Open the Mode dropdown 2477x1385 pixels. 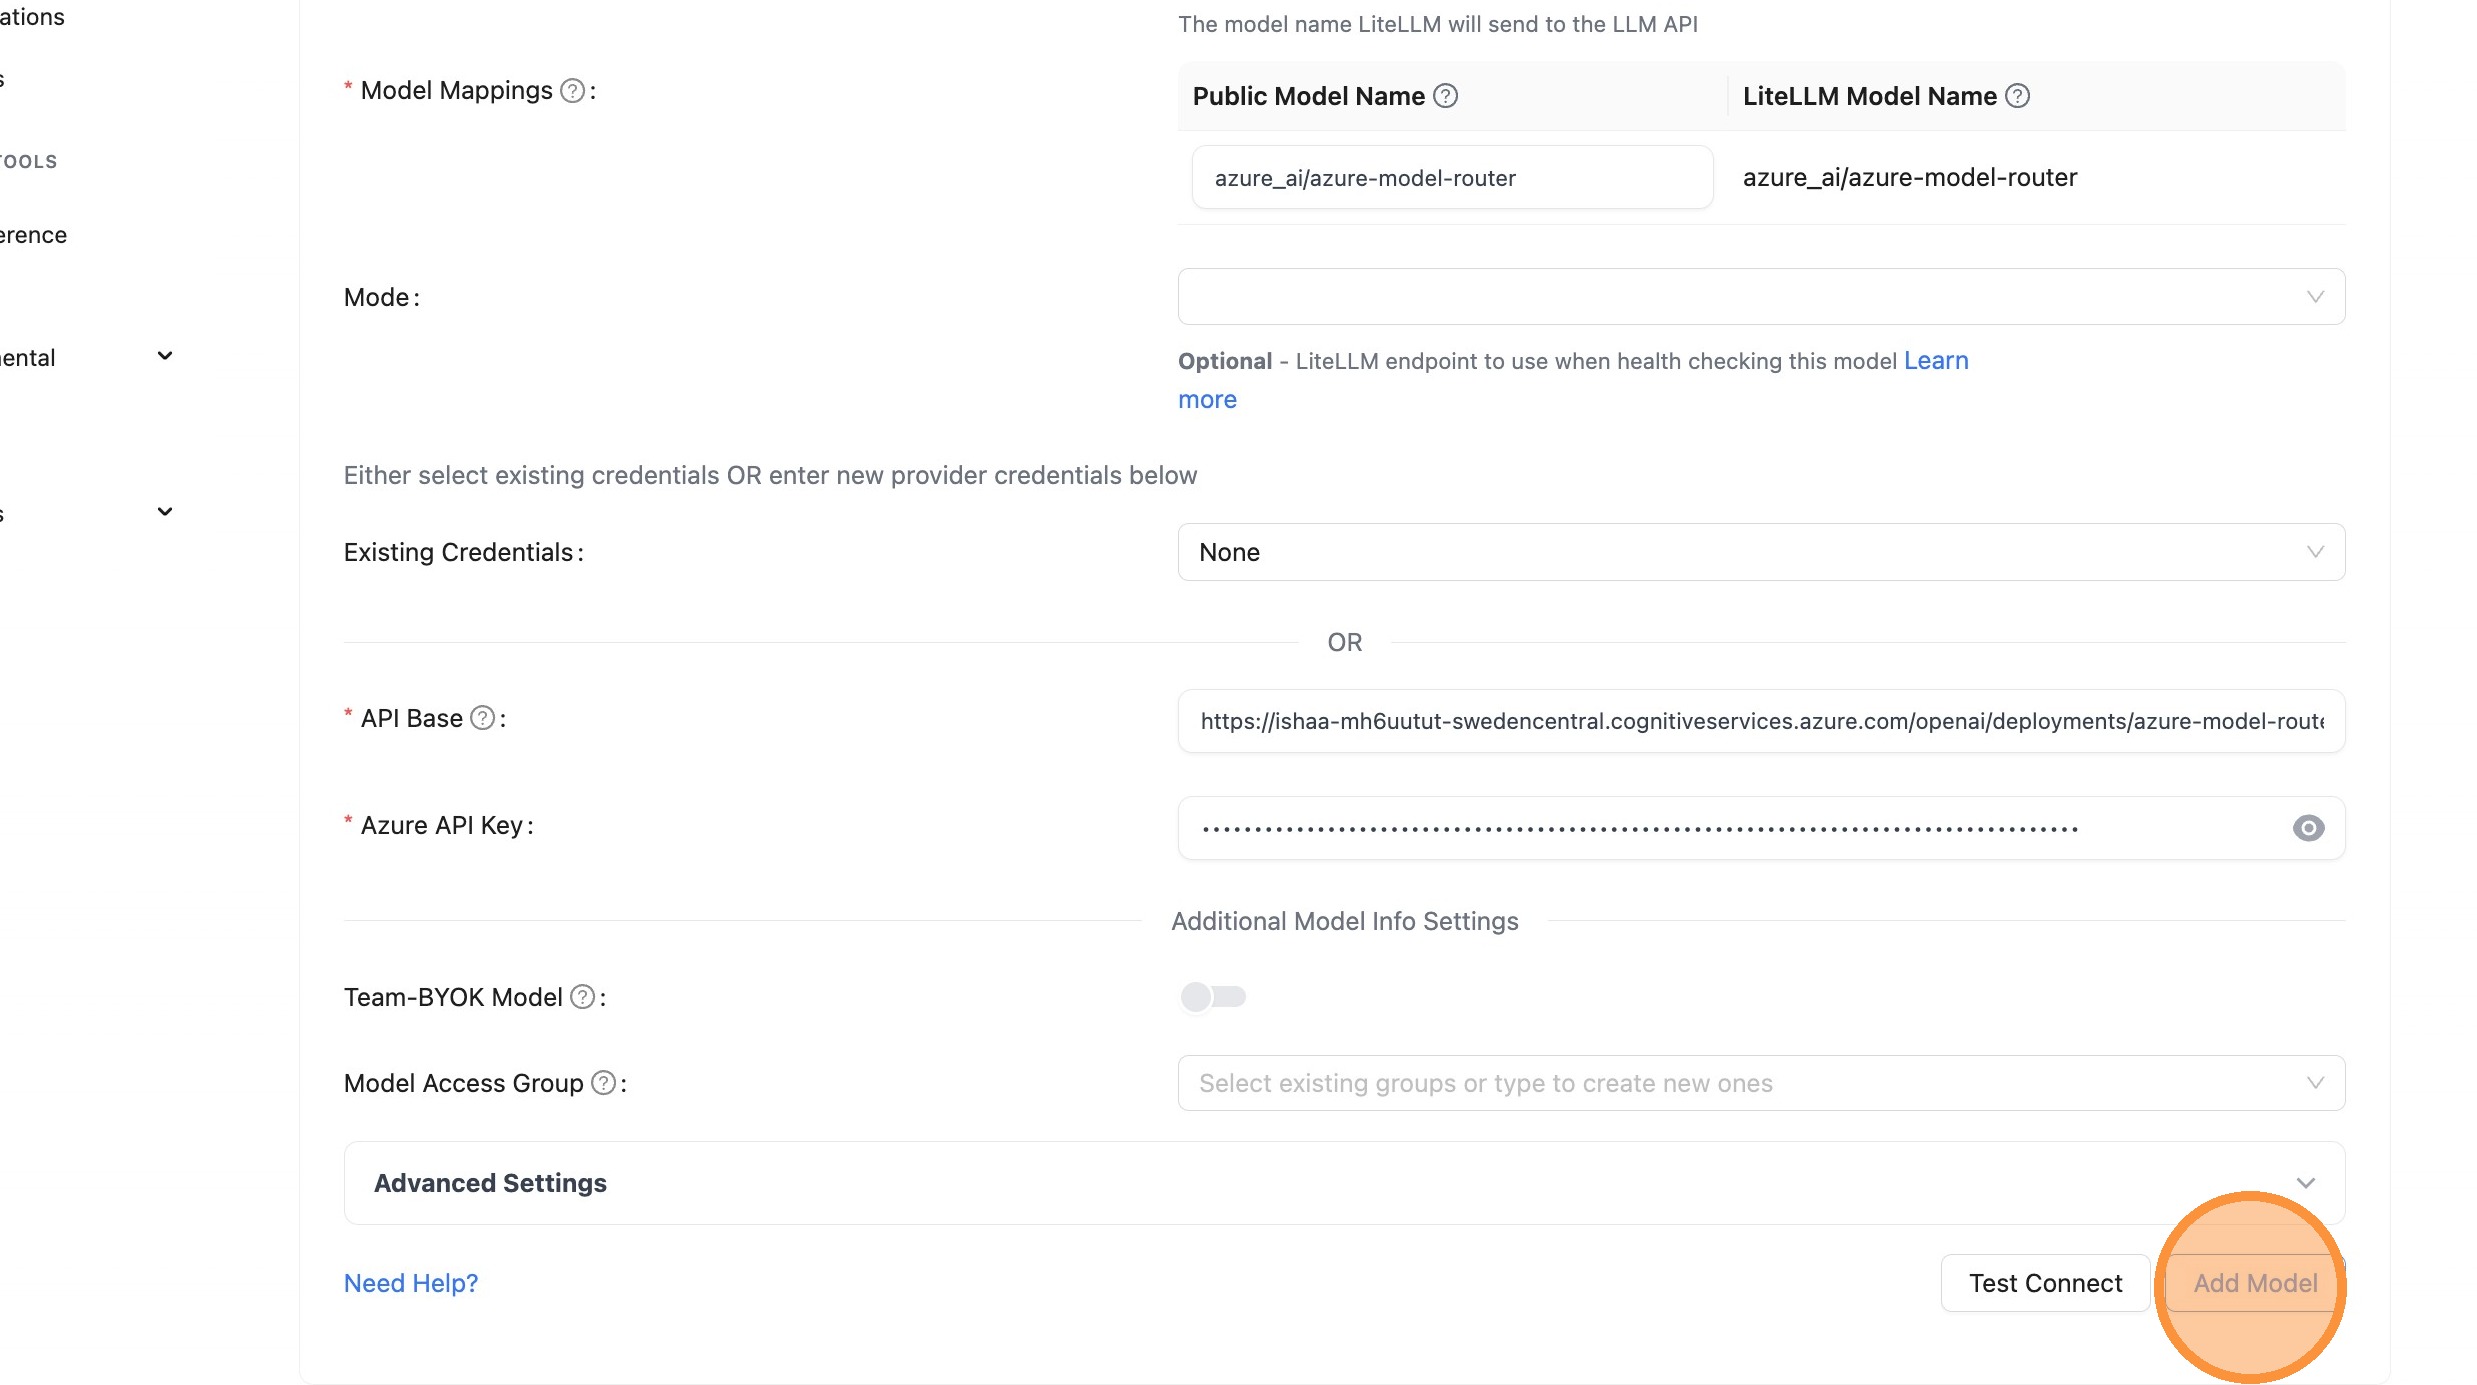click(1760, 297)
